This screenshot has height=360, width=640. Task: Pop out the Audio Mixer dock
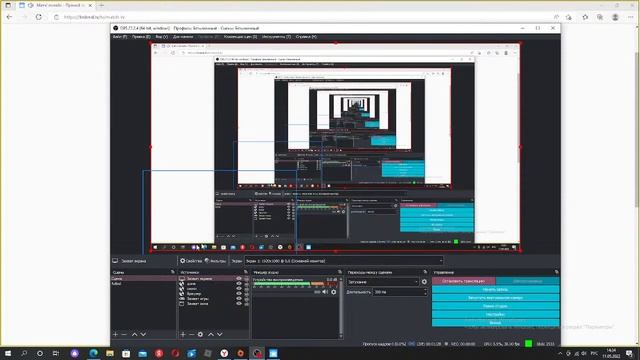coord(340,272)
